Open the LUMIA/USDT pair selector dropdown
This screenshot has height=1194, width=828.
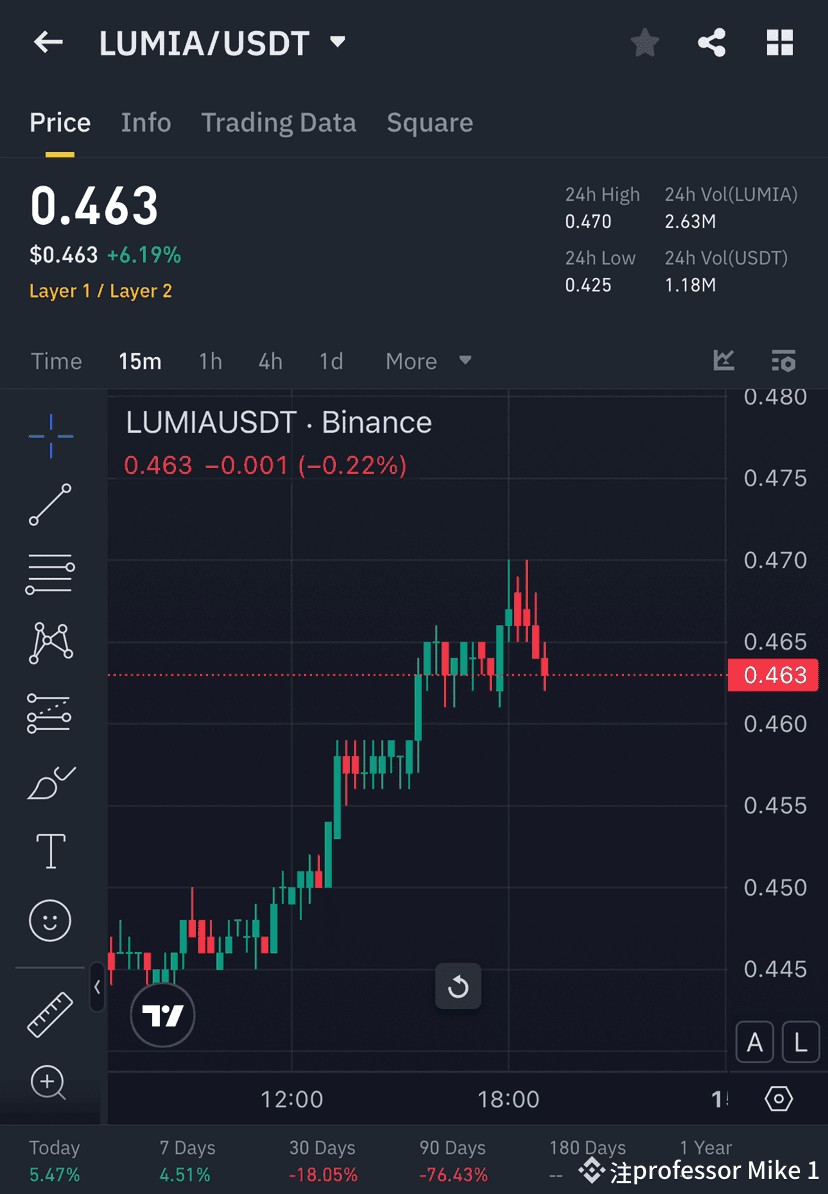336,42
